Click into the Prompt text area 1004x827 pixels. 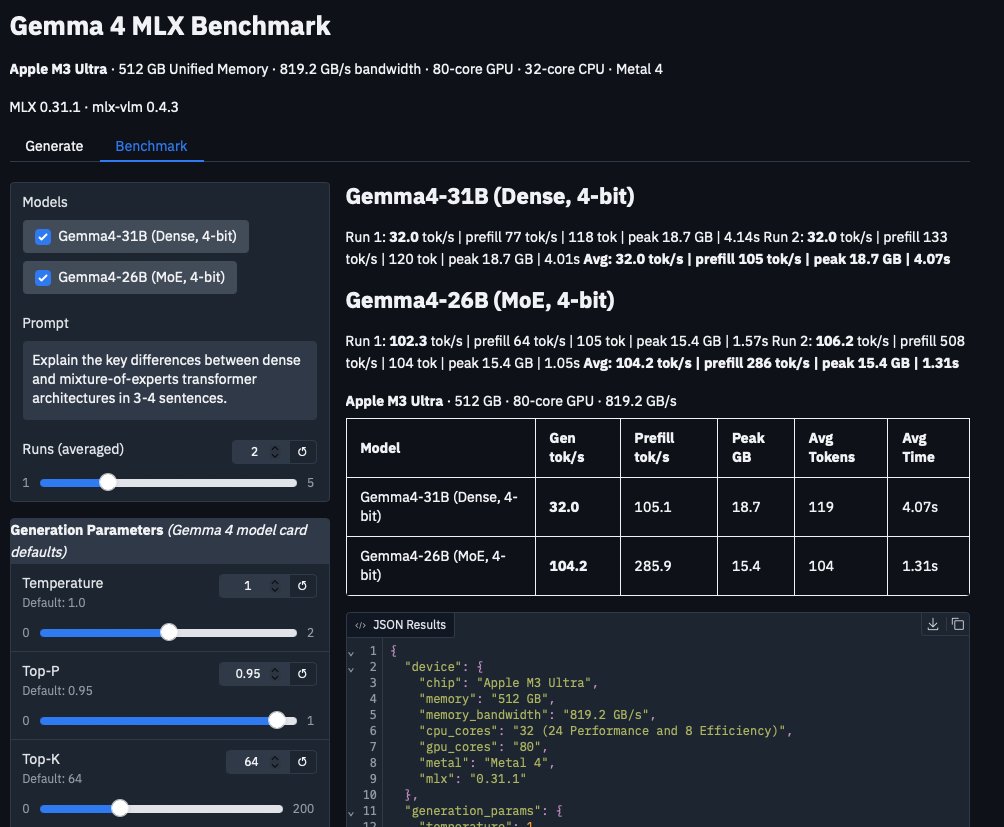tap(170, 380)
